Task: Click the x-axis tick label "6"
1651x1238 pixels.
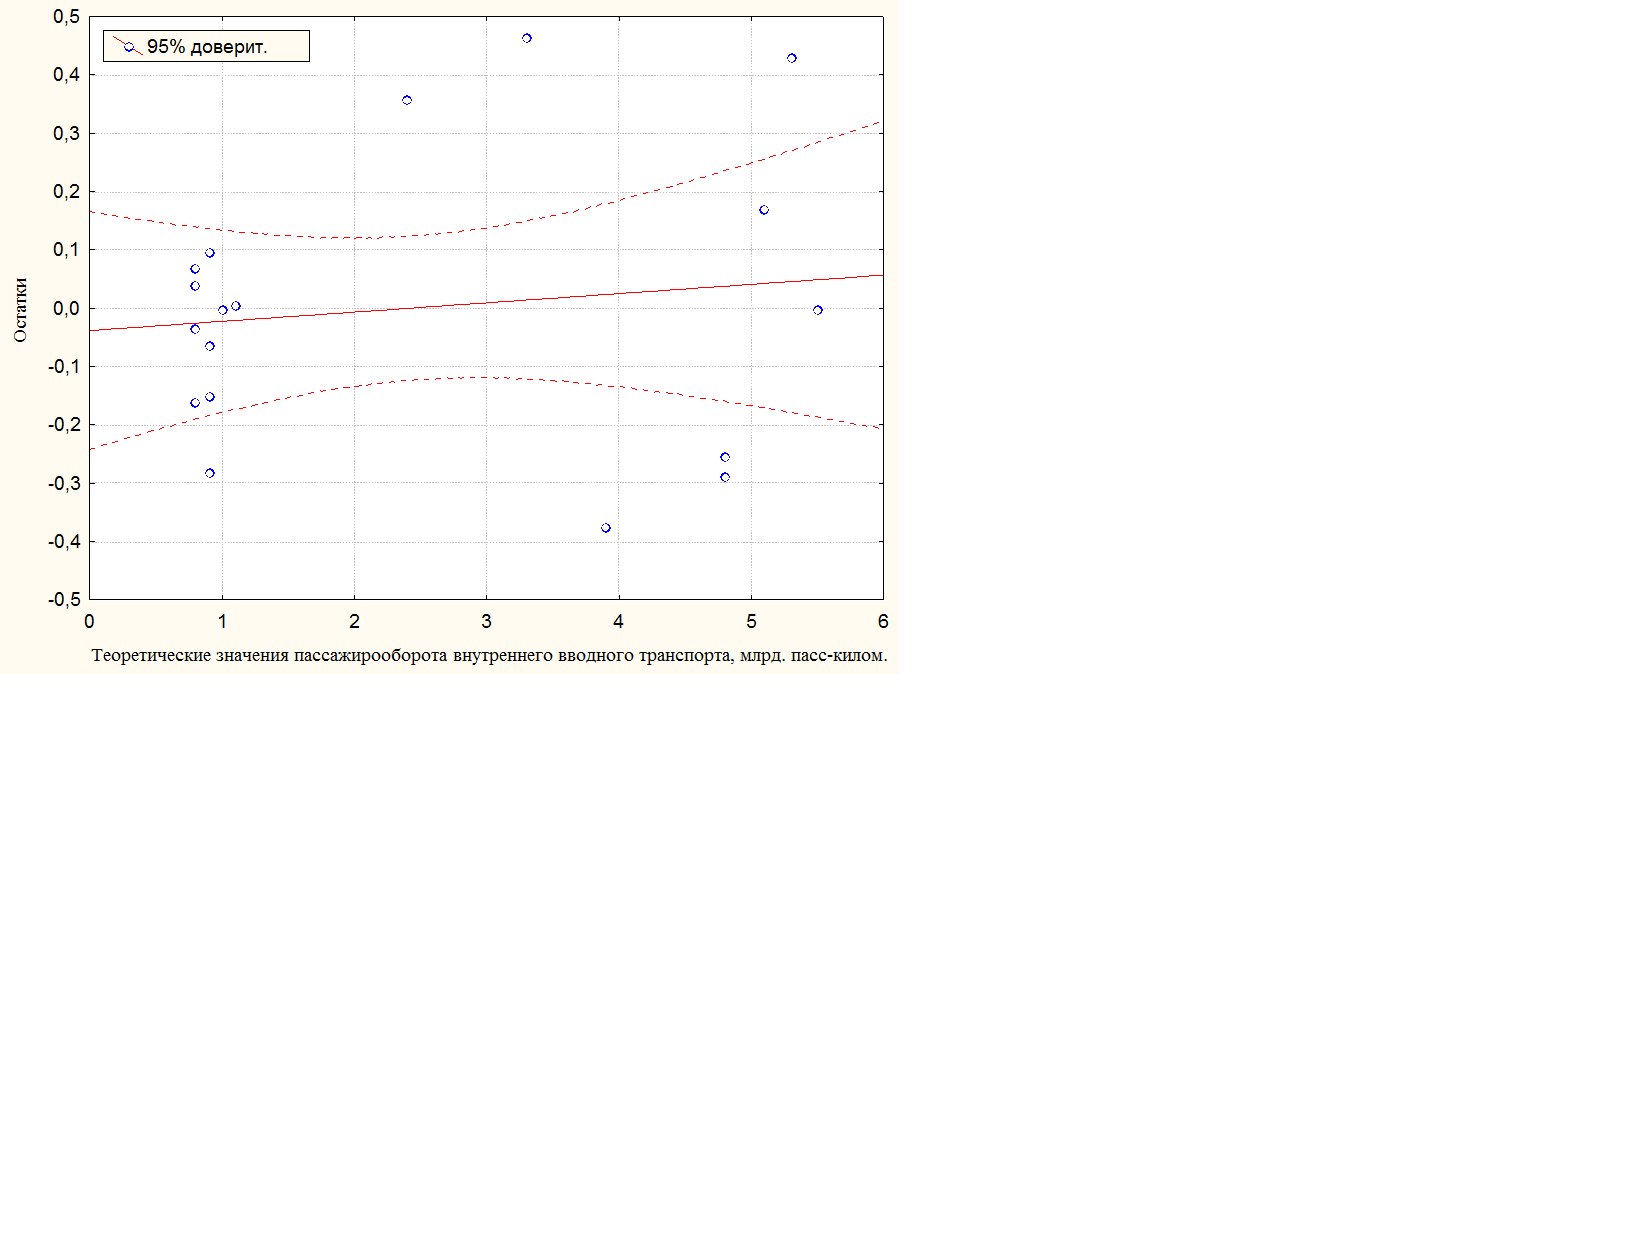Action: tap(883, 622)
